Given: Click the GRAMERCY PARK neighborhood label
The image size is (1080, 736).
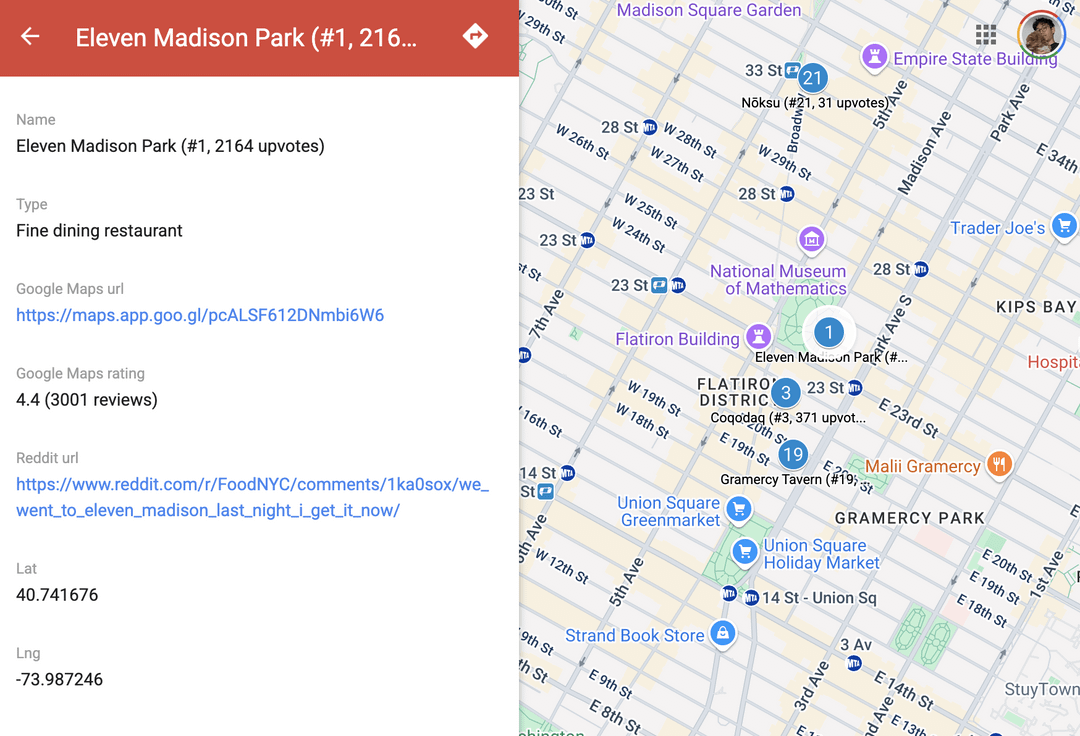Looking at the screenshot, I should pos(910,518).
